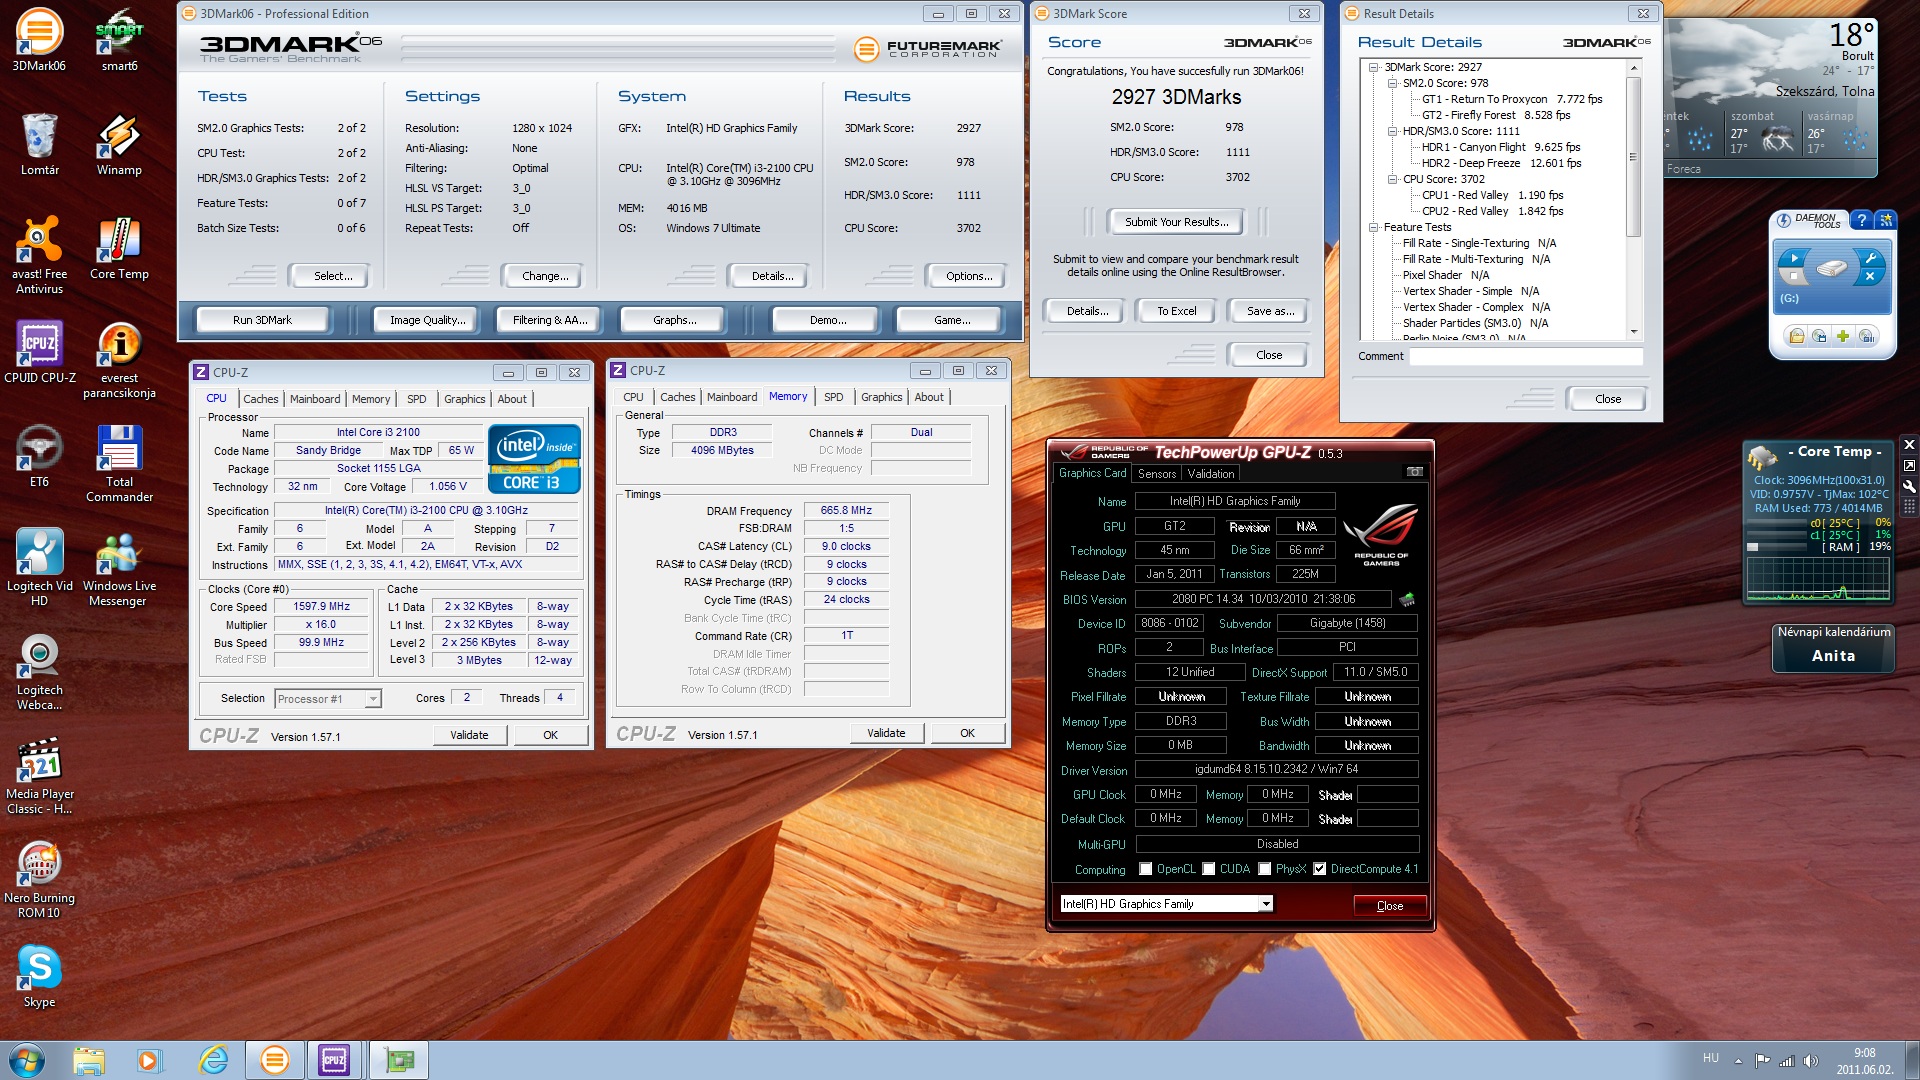Open Nero Burning ROM 10 shortcut
This screenshot has height=1080, width=1920.
tap(39, 880)
